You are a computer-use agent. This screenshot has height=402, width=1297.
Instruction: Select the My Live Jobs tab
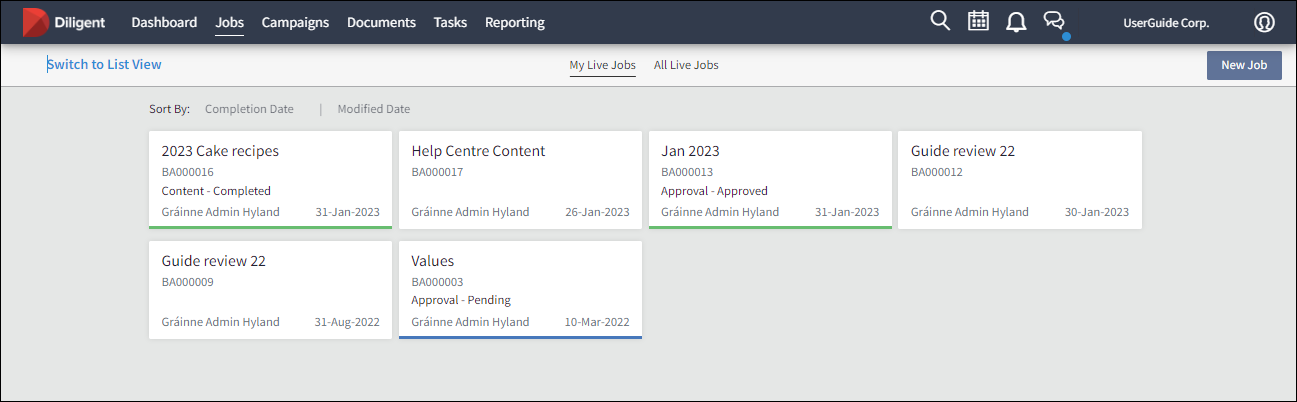(602, 65)
